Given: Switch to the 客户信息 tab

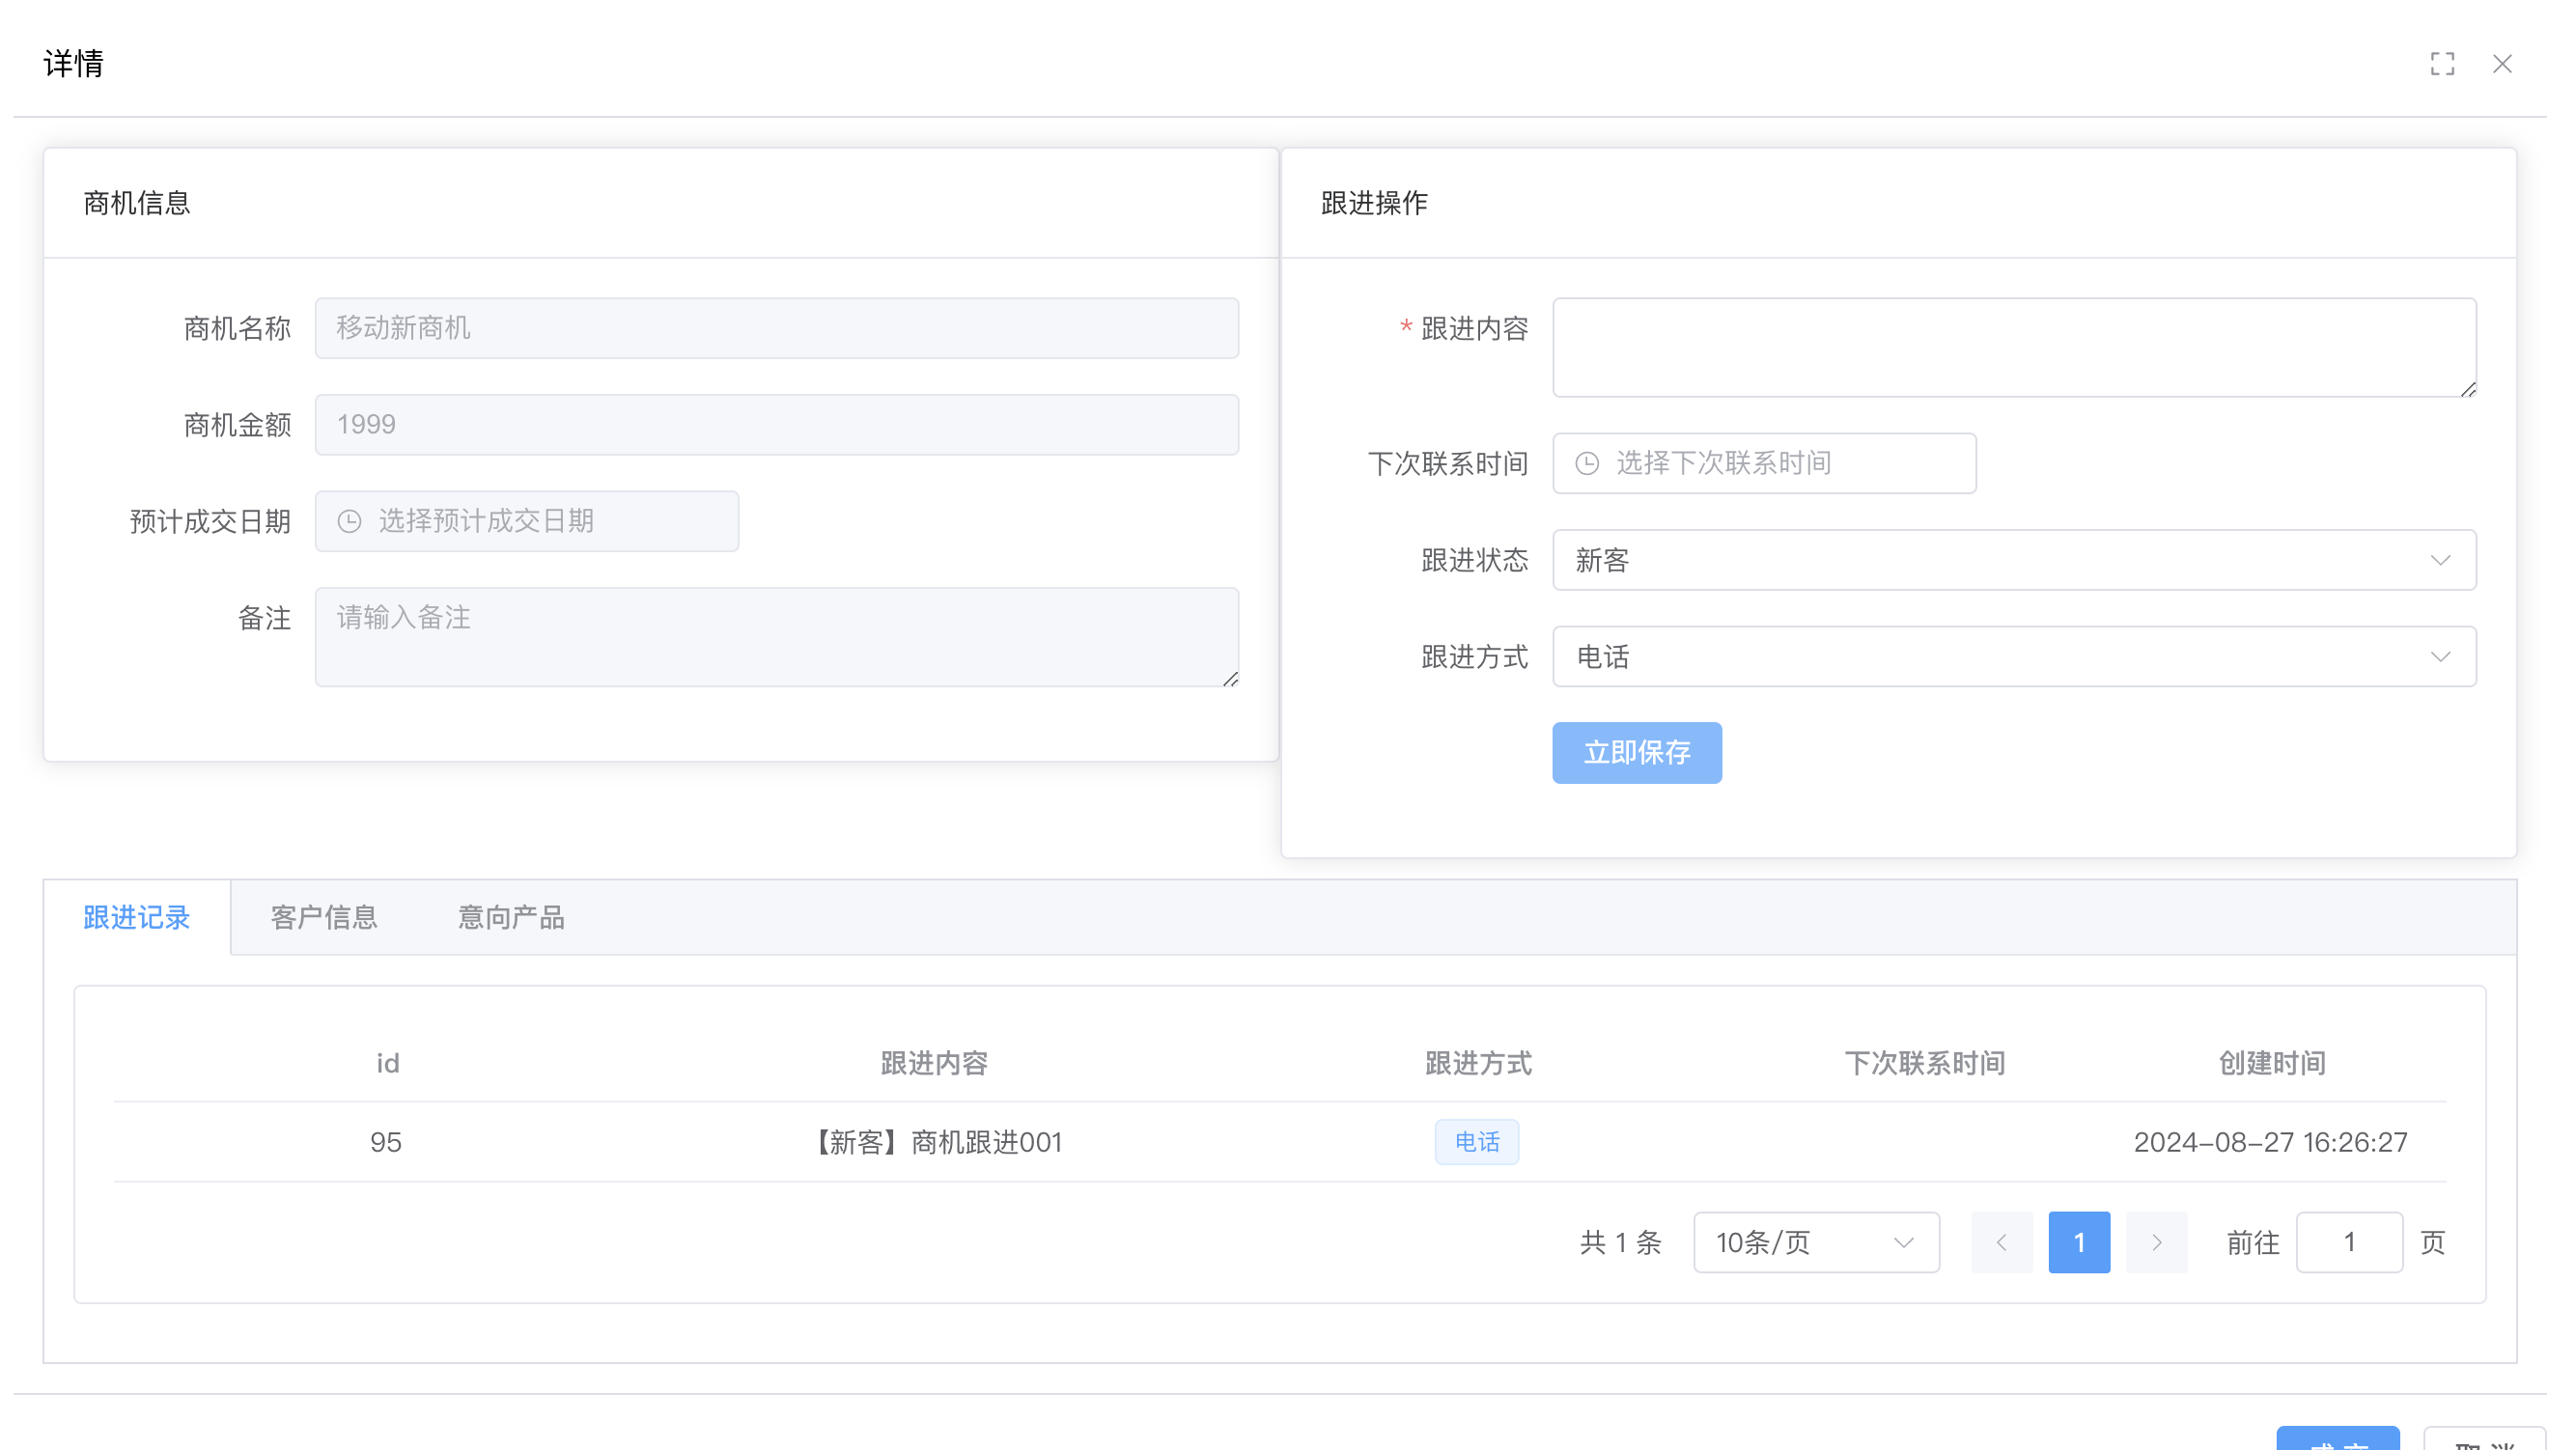Looking at the screenshot, I should pos(324,917).
